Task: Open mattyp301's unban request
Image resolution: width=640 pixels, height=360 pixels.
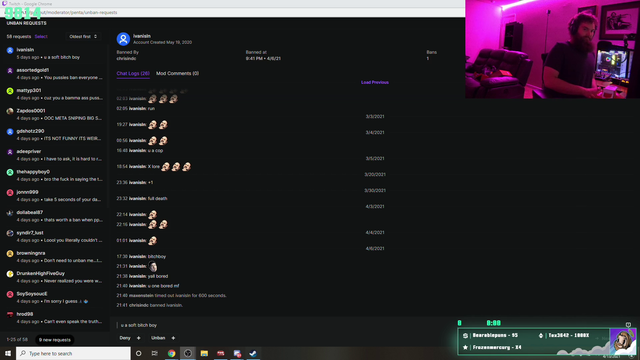Action: click(x=54, y=94)
